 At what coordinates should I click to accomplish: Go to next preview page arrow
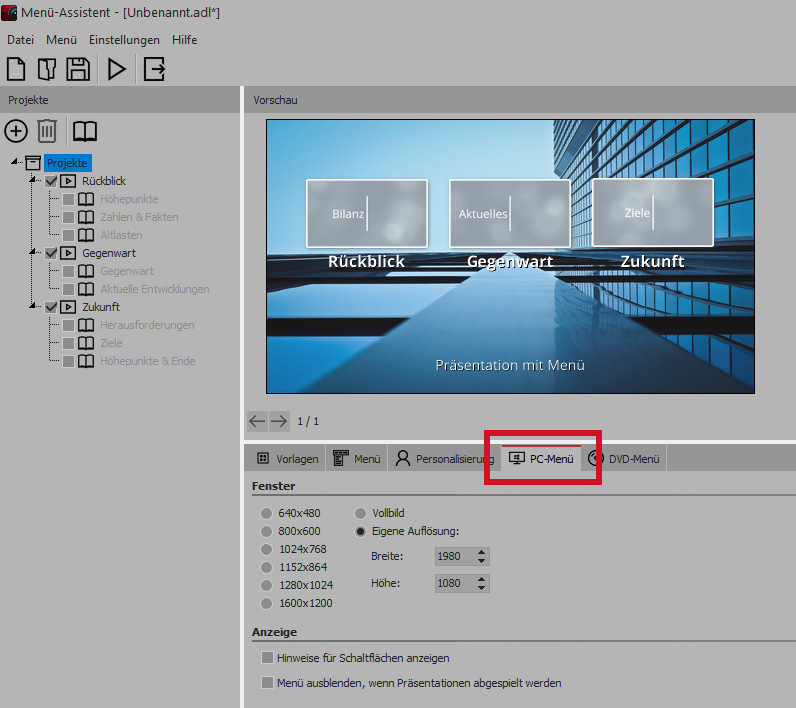[x=279, y=421]
